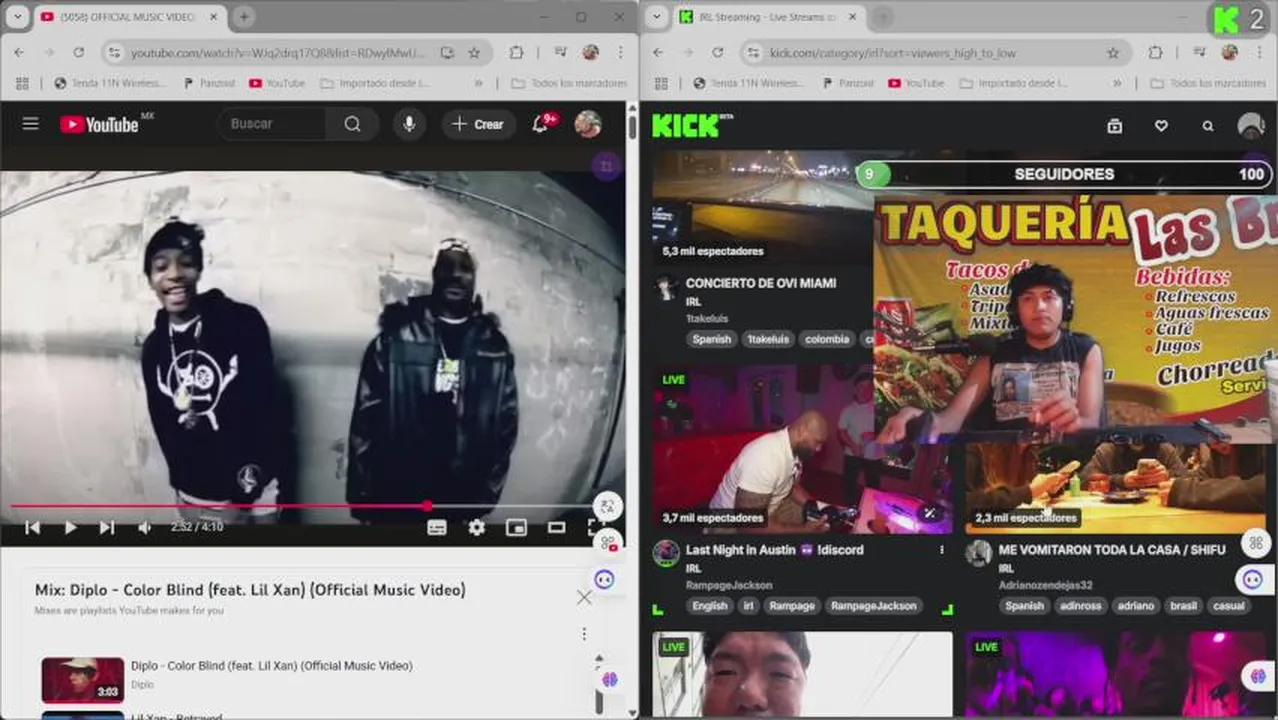This screenshot has height=720, width=1278.
Task: Click the Rampage tag chip
Action: click(x=792, y=606)
